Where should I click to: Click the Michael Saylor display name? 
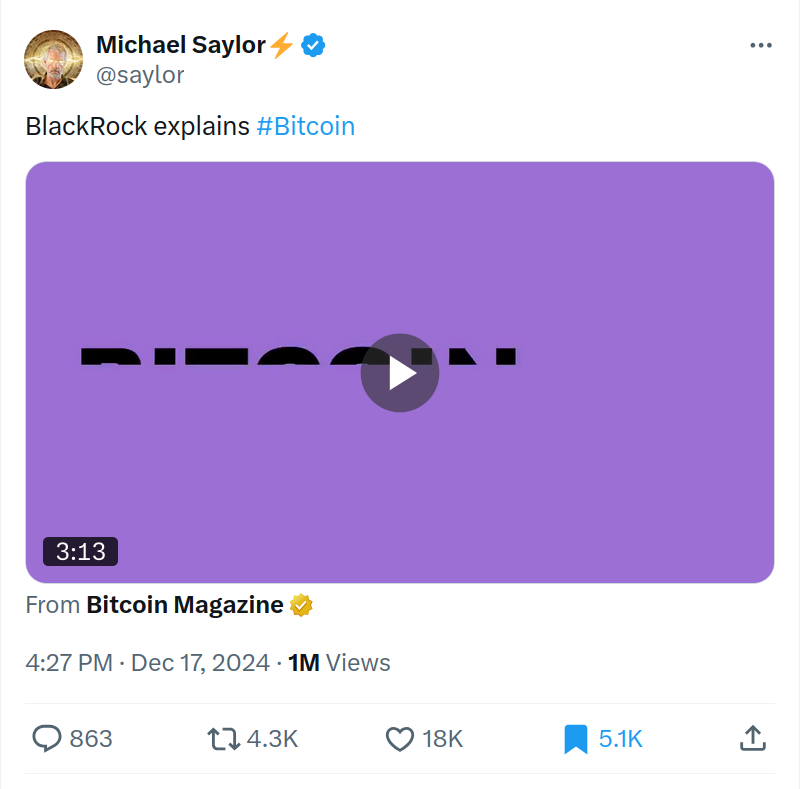point(180,45)
